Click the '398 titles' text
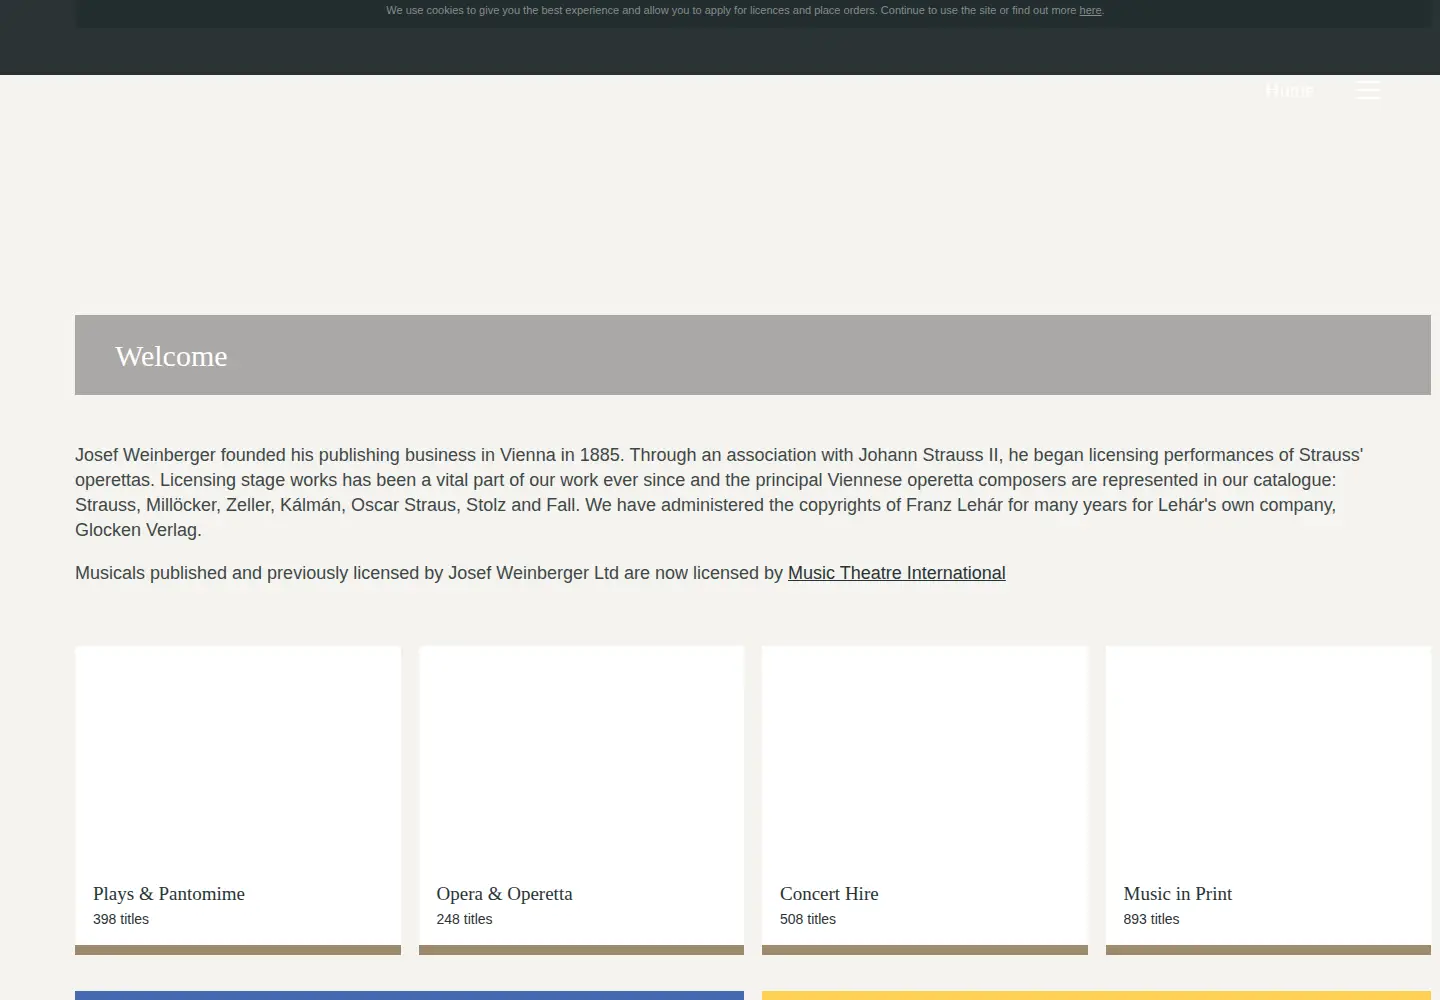1440x1000 pixels. pos(121,919)
